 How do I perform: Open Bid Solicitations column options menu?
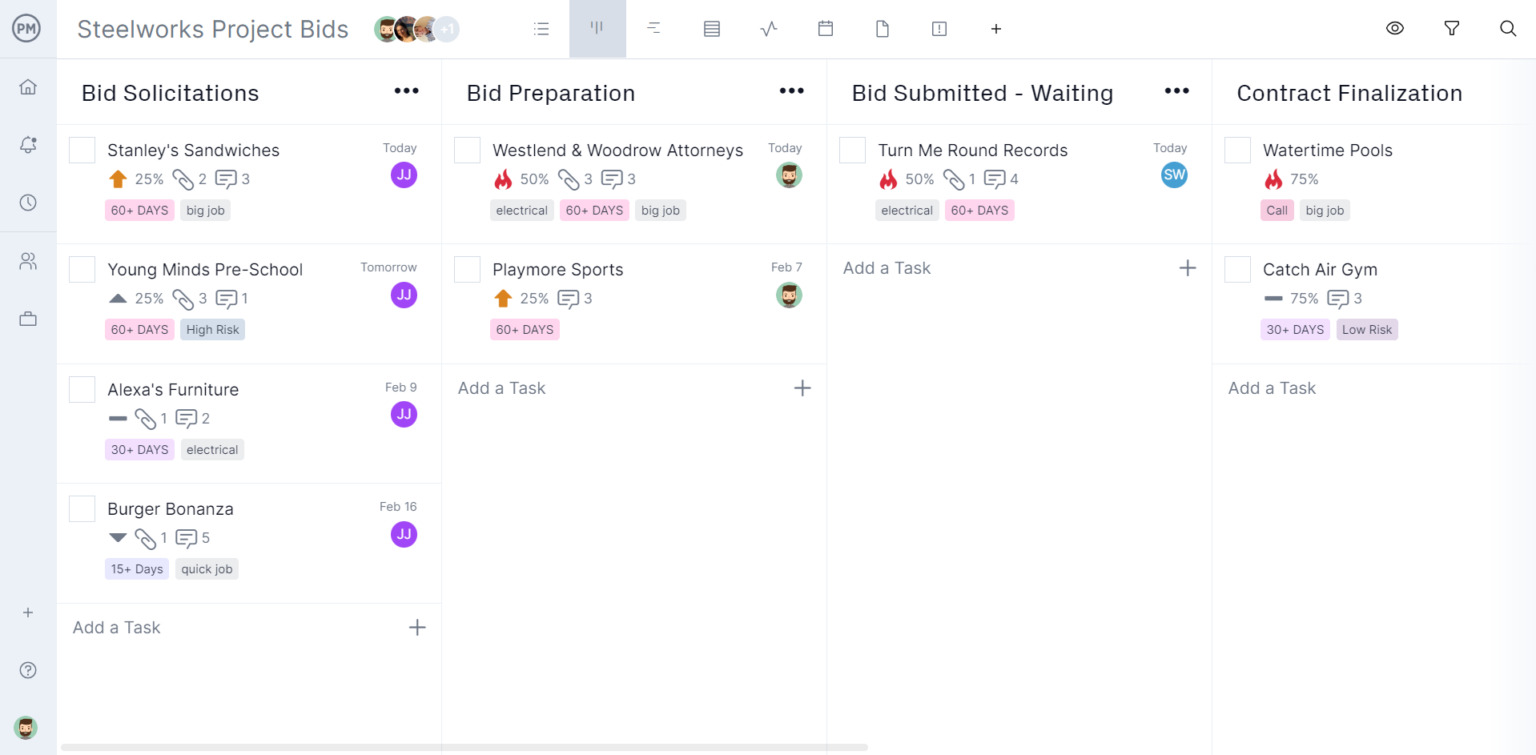406,92
